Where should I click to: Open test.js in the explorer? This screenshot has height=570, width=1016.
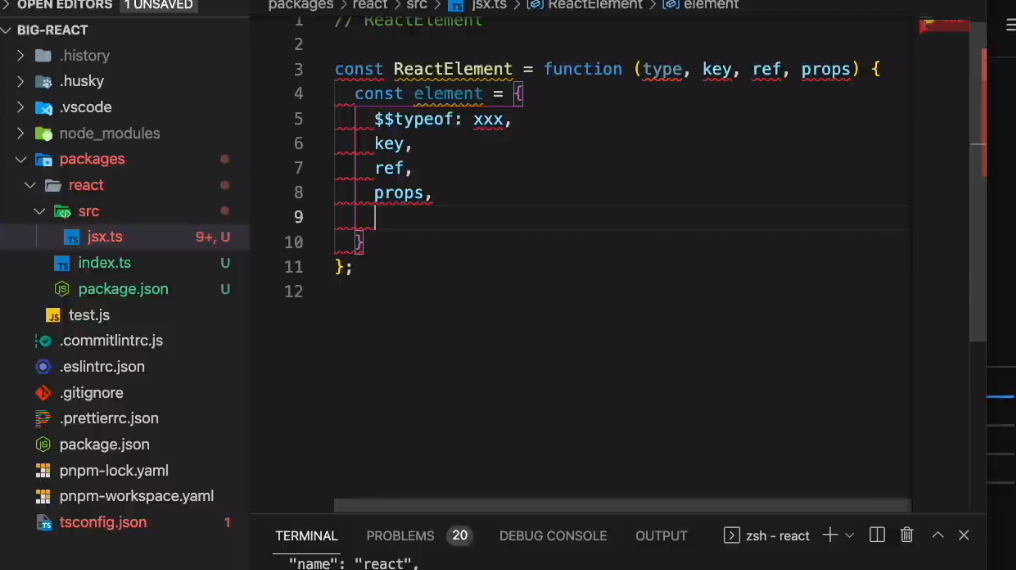[x=89, y=315]
